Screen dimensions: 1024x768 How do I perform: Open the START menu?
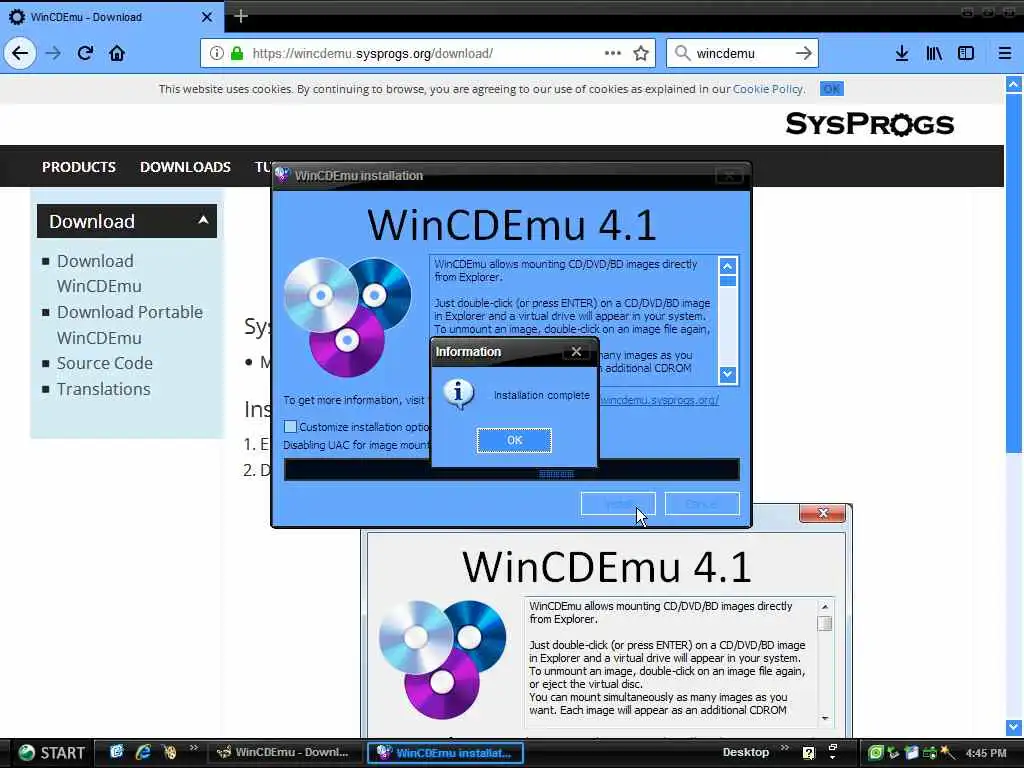pos(51,753)
